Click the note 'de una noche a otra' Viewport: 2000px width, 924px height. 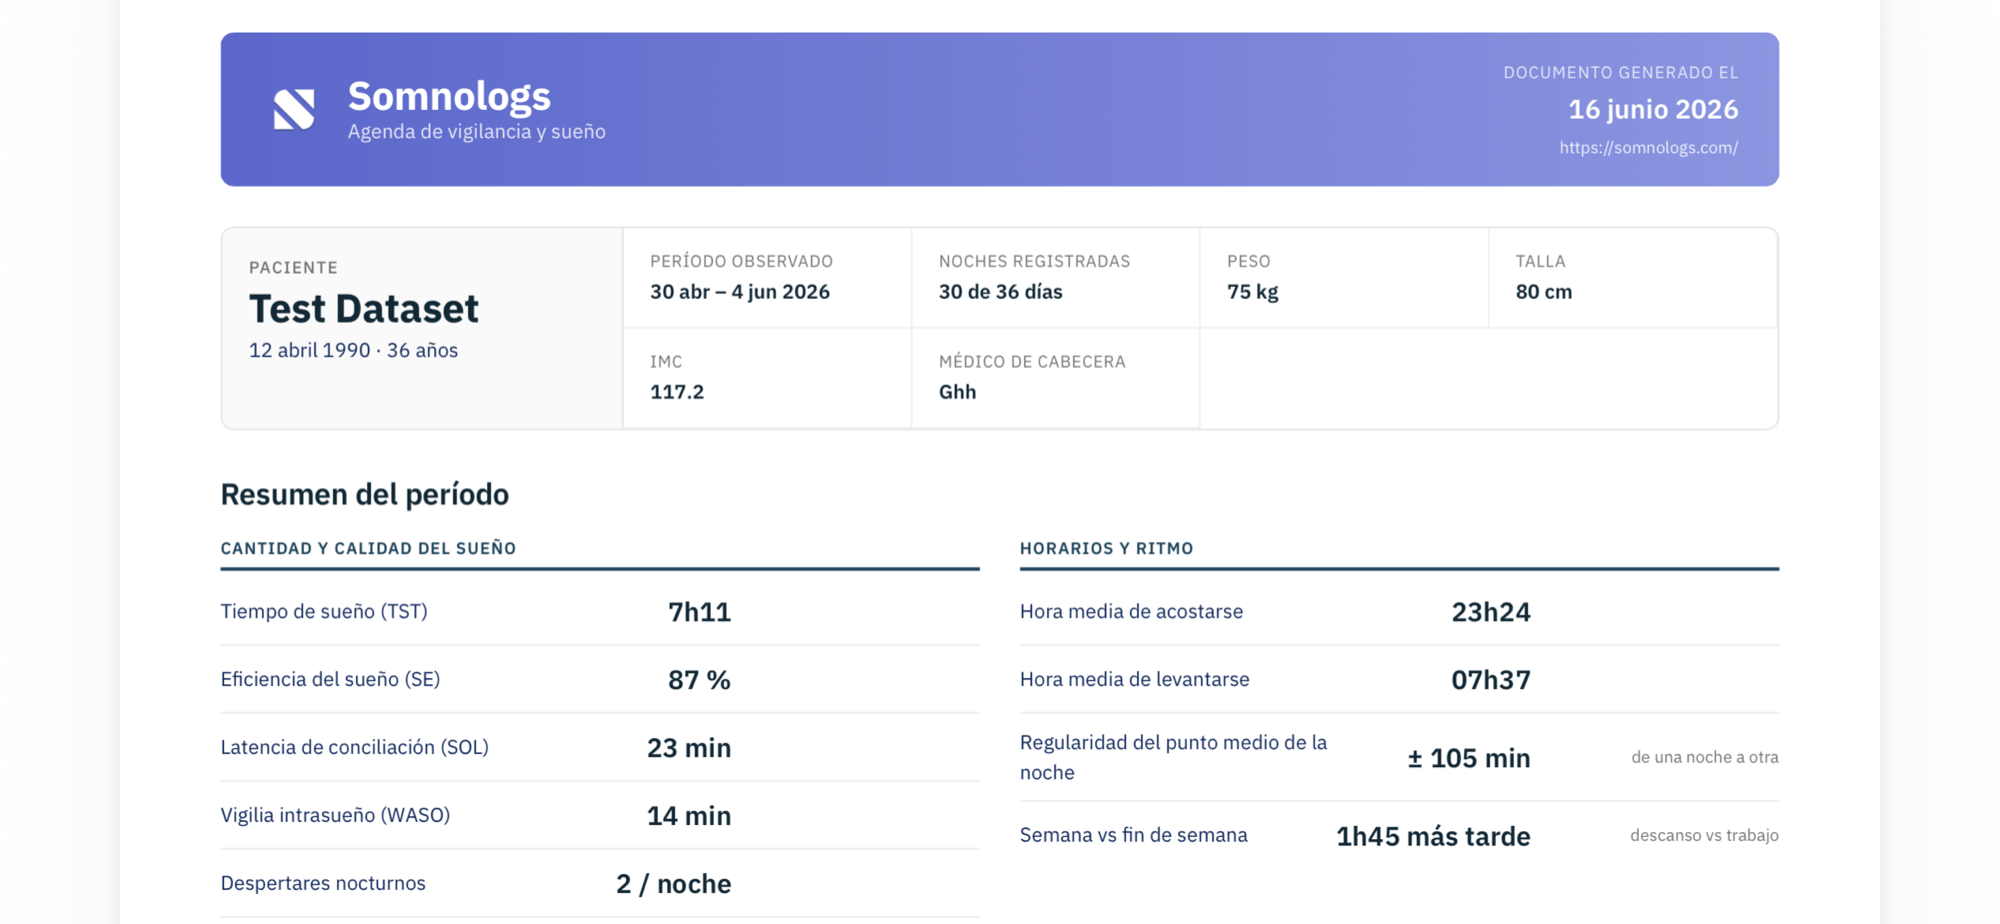tap(1704, 757)
